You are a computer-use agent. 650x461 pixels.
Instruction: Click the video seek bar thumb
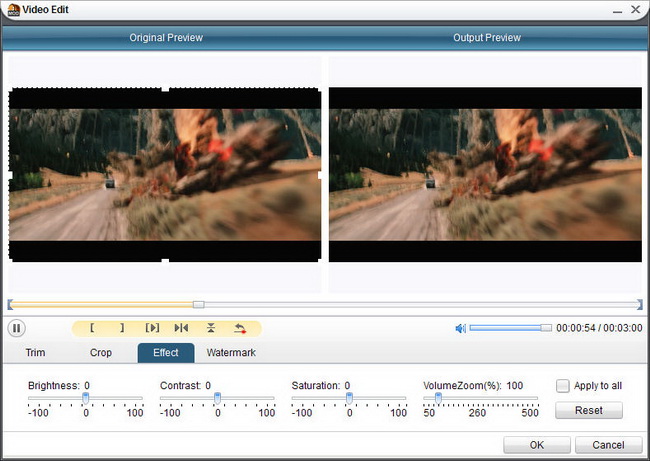[x=199, y=305]
